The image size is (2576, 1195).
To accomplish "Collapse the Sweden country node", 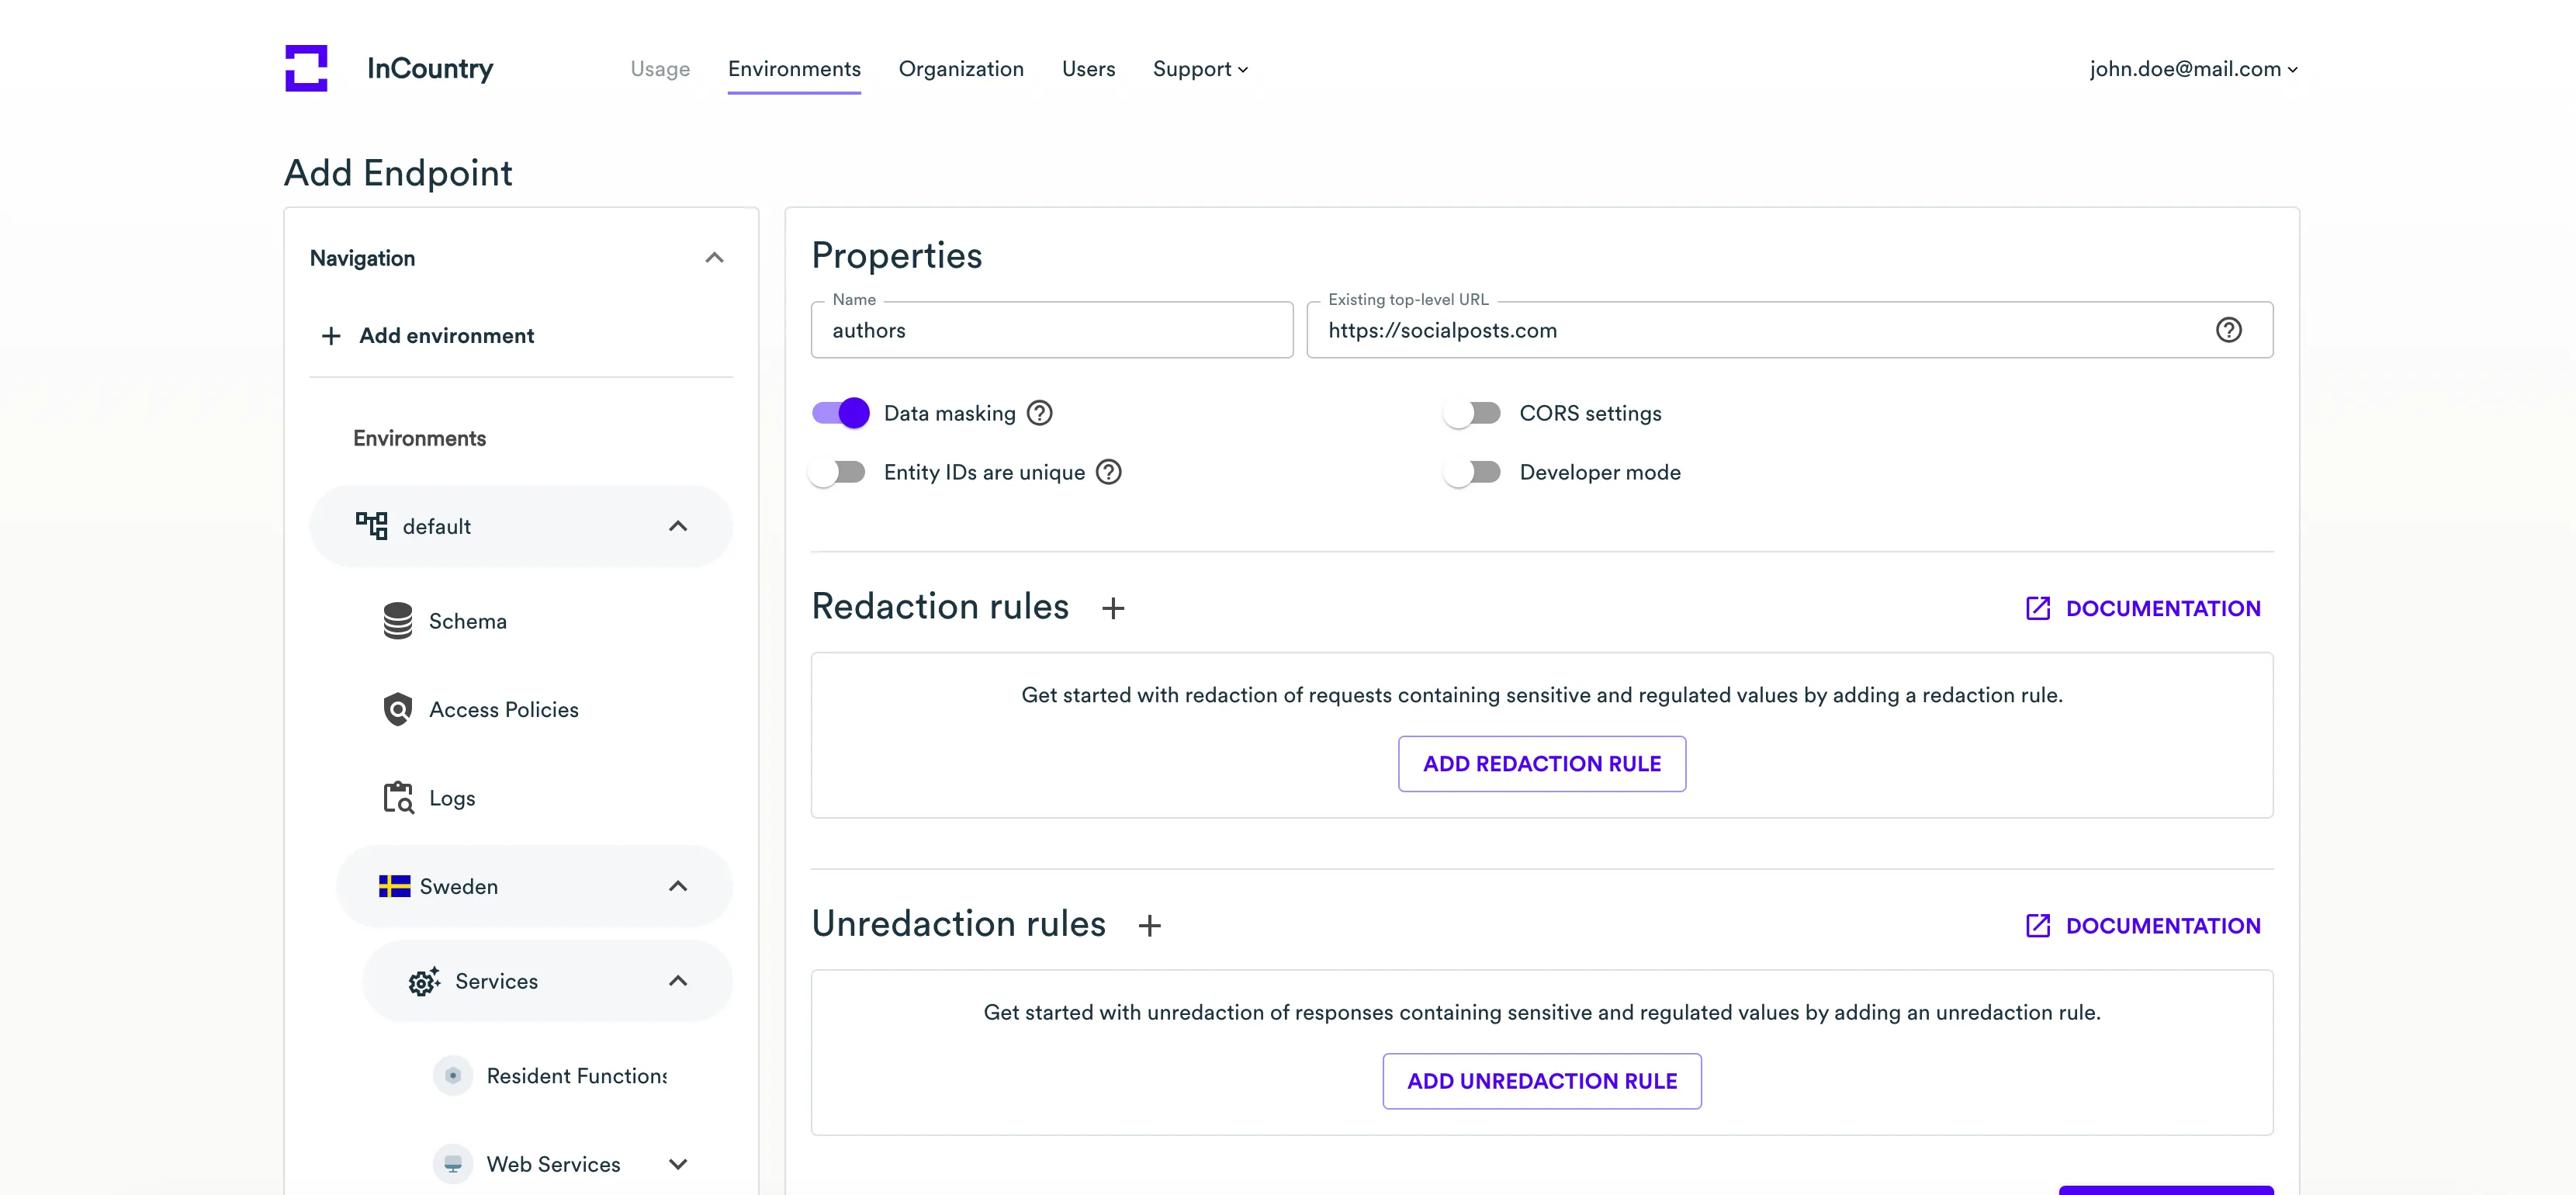I will 678,886.
